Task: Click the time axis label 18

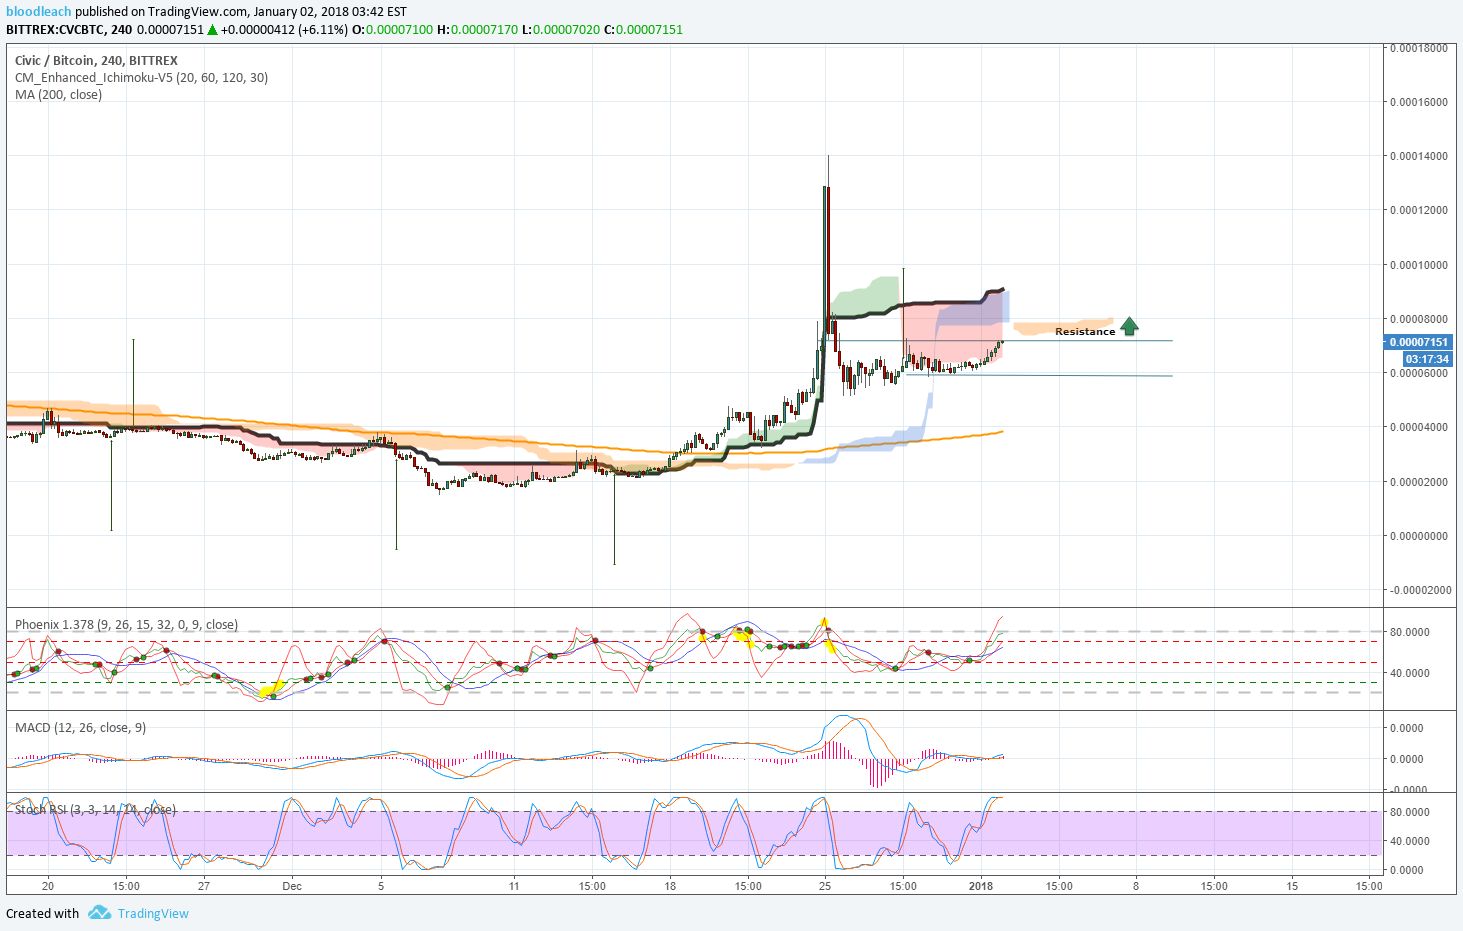Action: click(x=670, y=886)
